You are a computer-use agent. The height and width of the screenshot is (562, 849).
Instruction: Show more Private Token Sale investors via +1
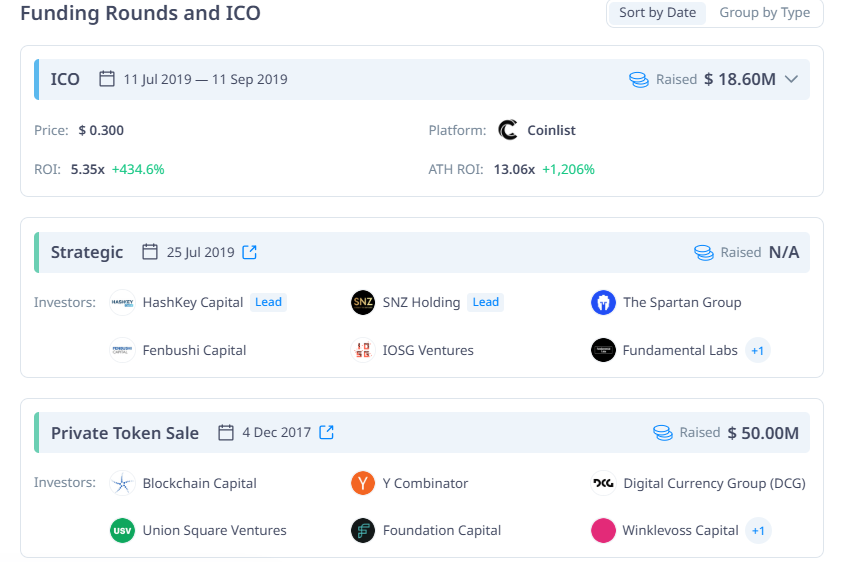tap(758, 531)
